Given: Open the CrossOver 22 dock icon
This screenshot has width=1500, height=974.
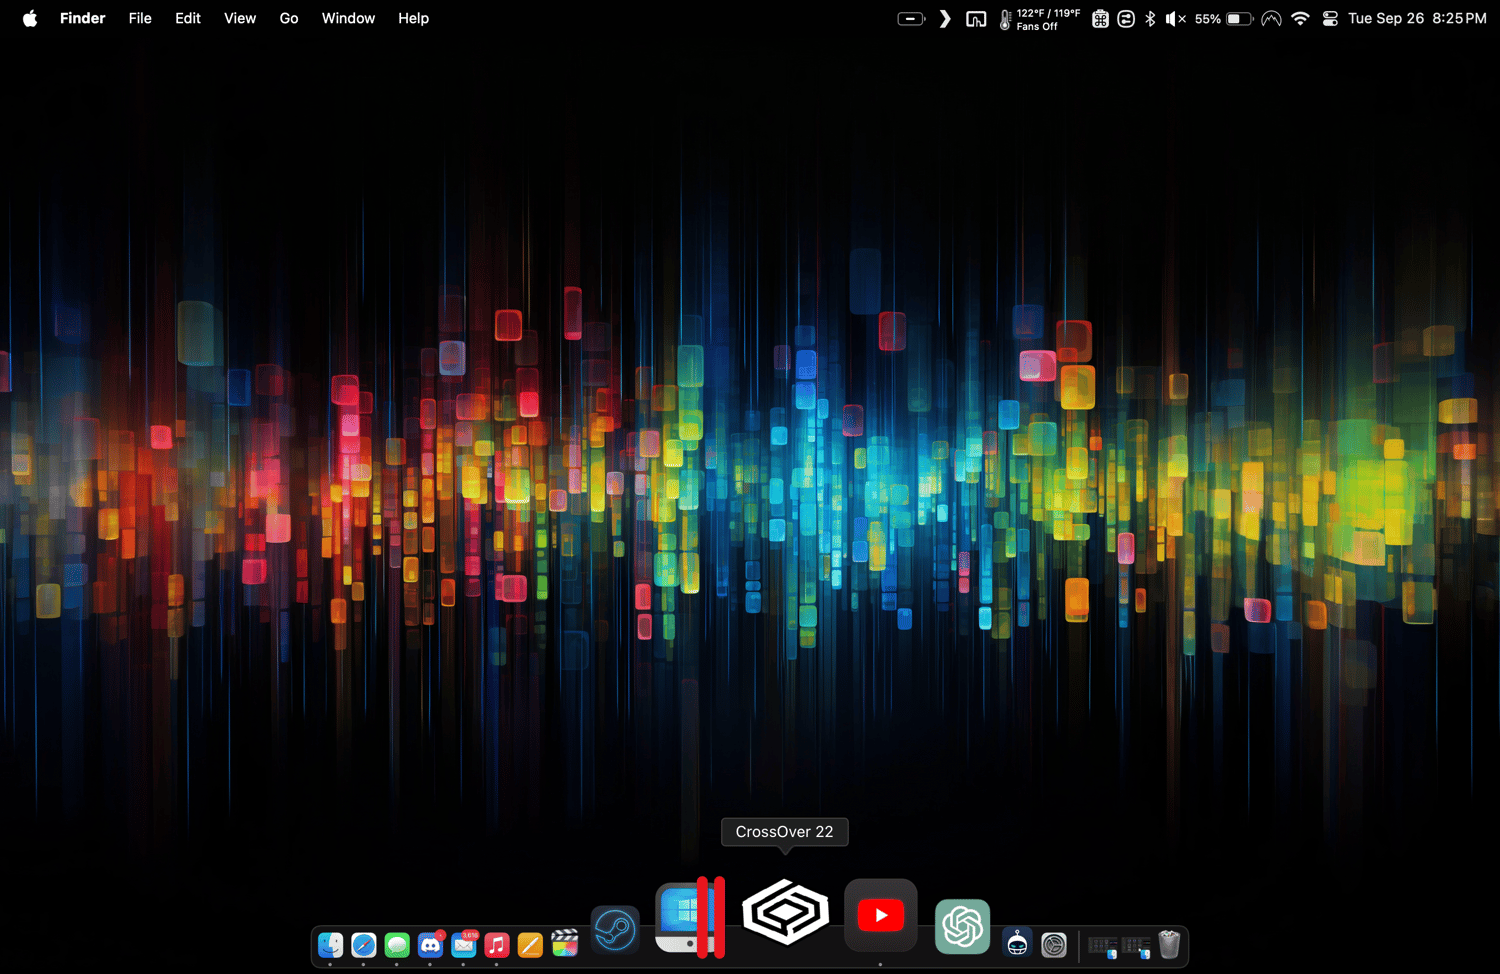Looking at the screenshot, I should (x=786, y=912).
